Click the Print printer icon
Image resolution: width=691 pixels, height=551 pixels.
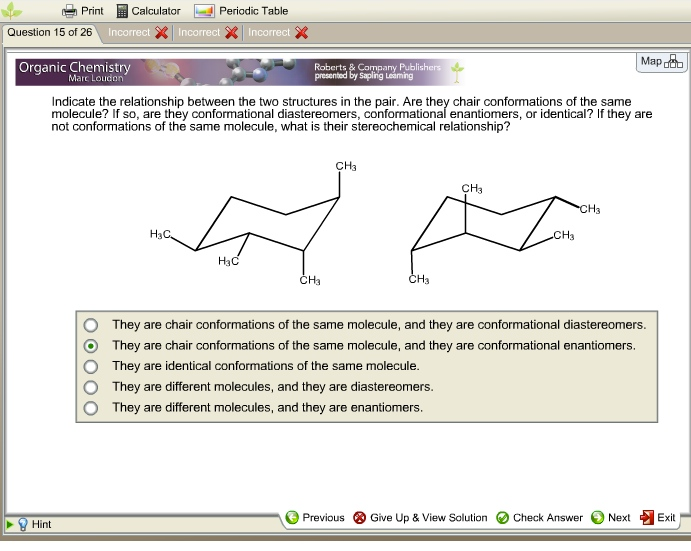tap(70, 11)
